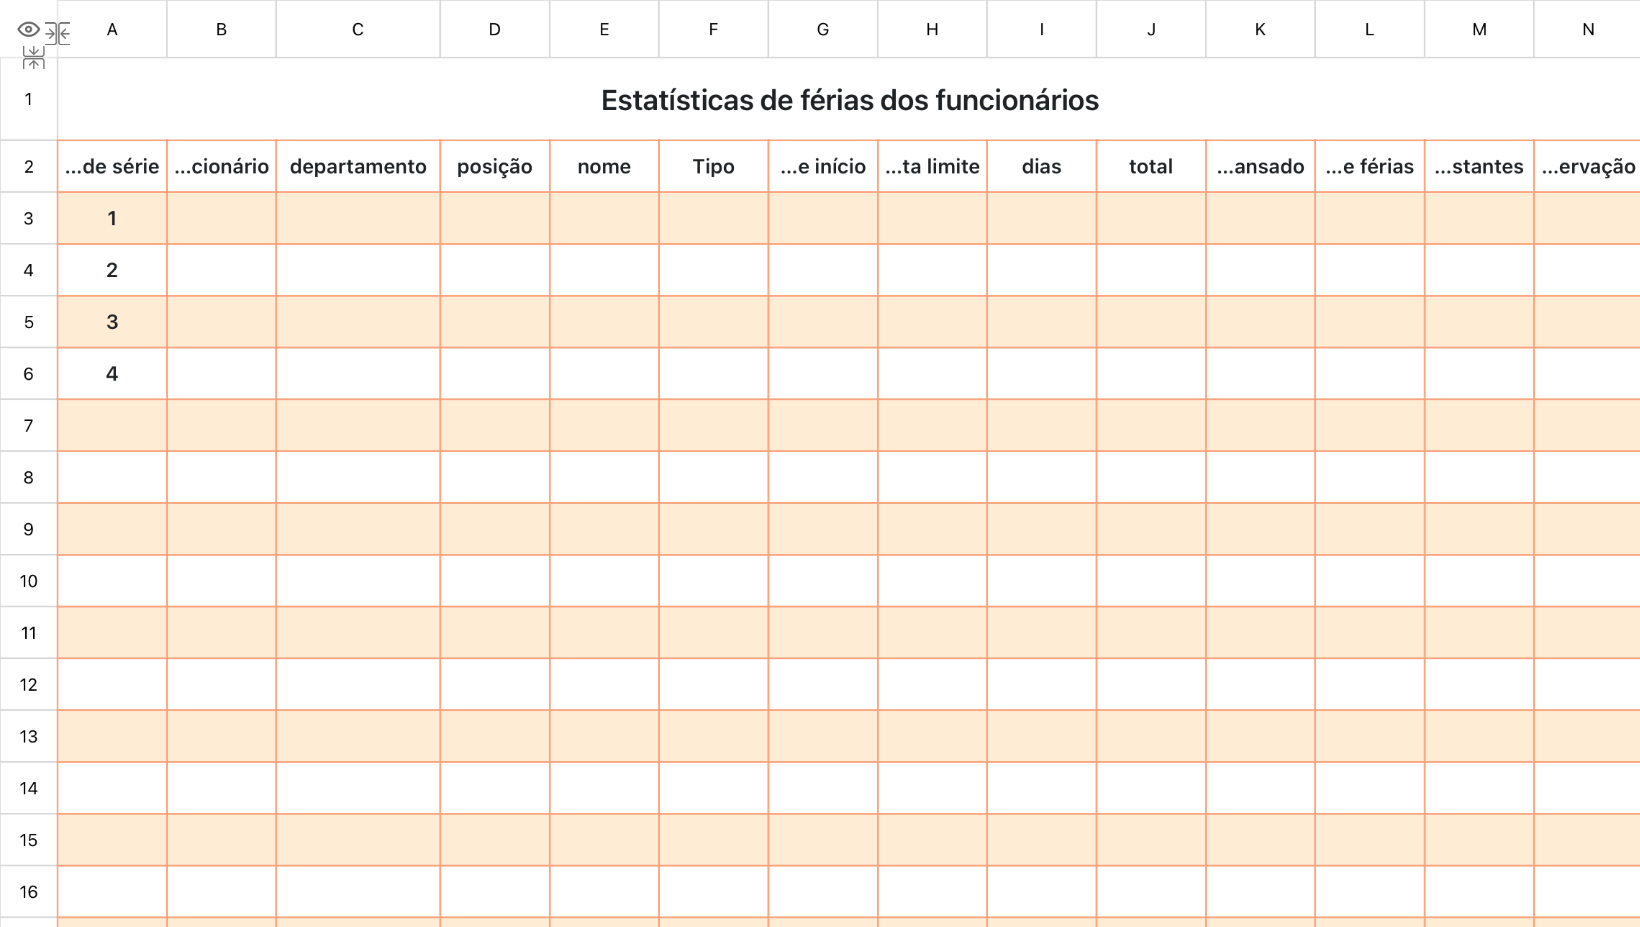Click the '...e férias' header cell
This screenshot has height=927, width=1640.
[1370, 166]
